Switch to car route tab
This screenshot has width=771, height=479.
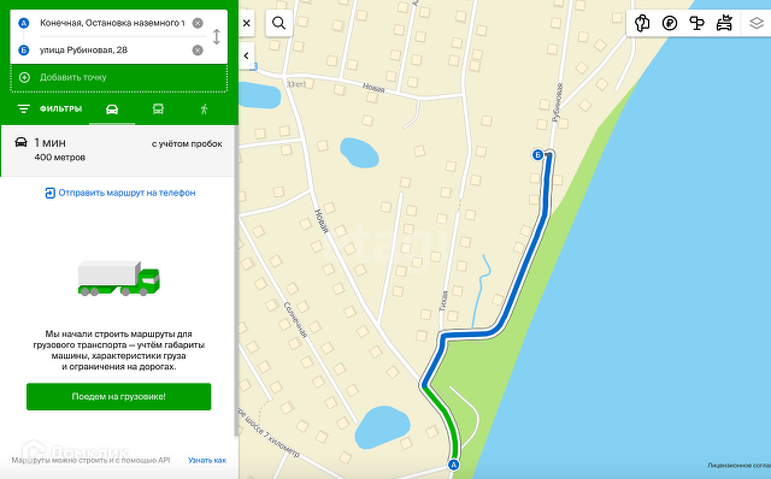tap(112, 109)
